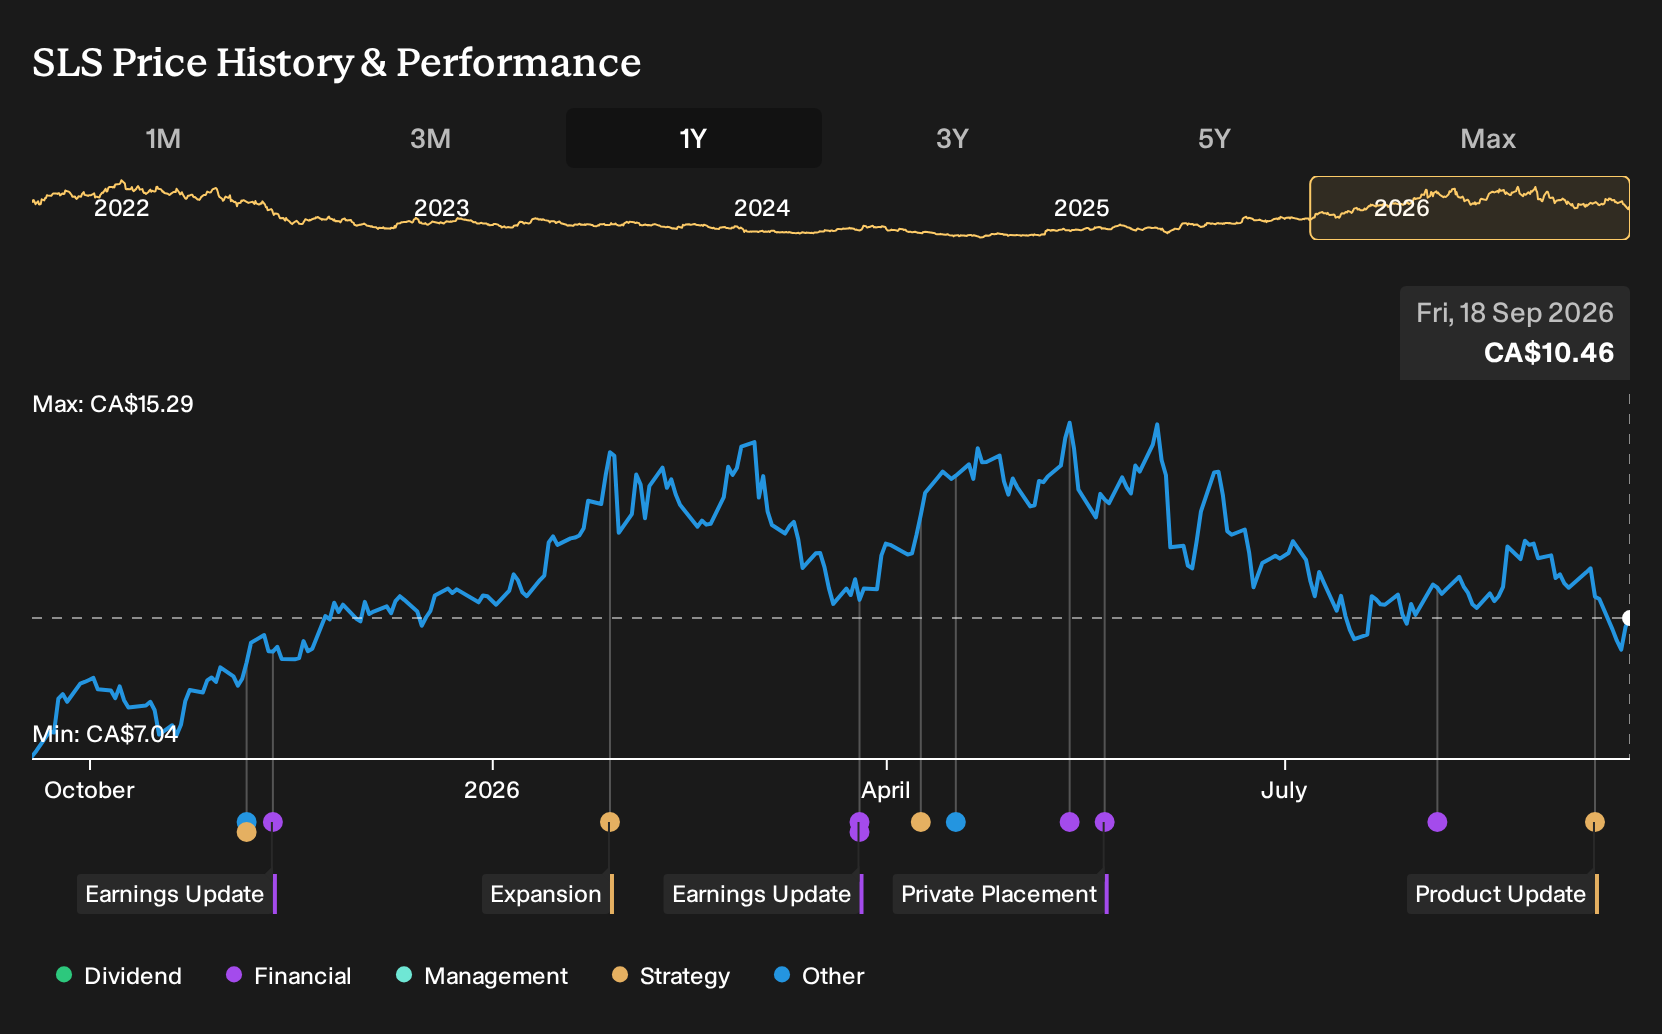Click the orange dot linked to Expansion label
Screen dimensions: 1662x1034
(610, 822)
